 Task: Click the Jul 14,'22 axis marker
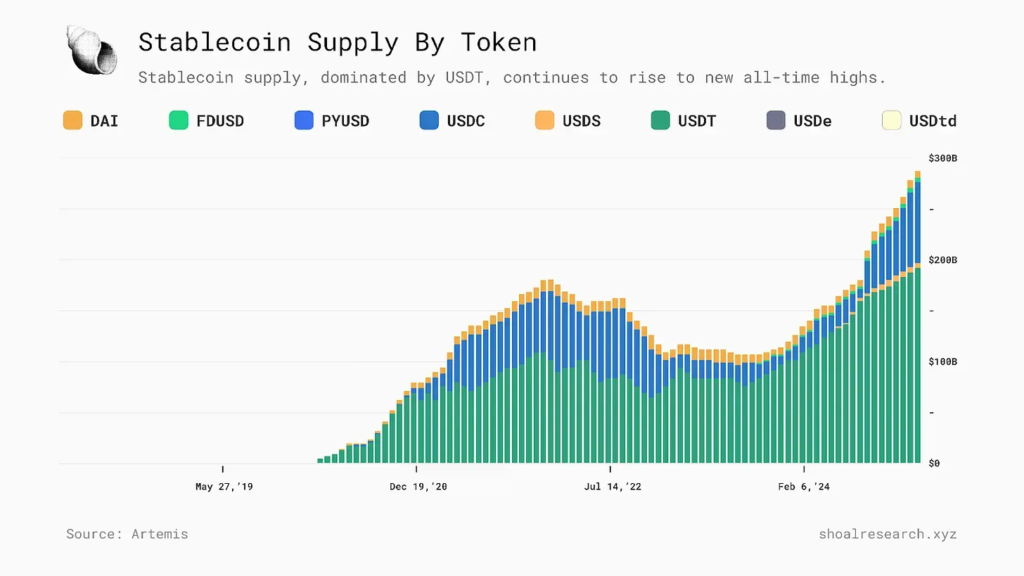[610, 487]
